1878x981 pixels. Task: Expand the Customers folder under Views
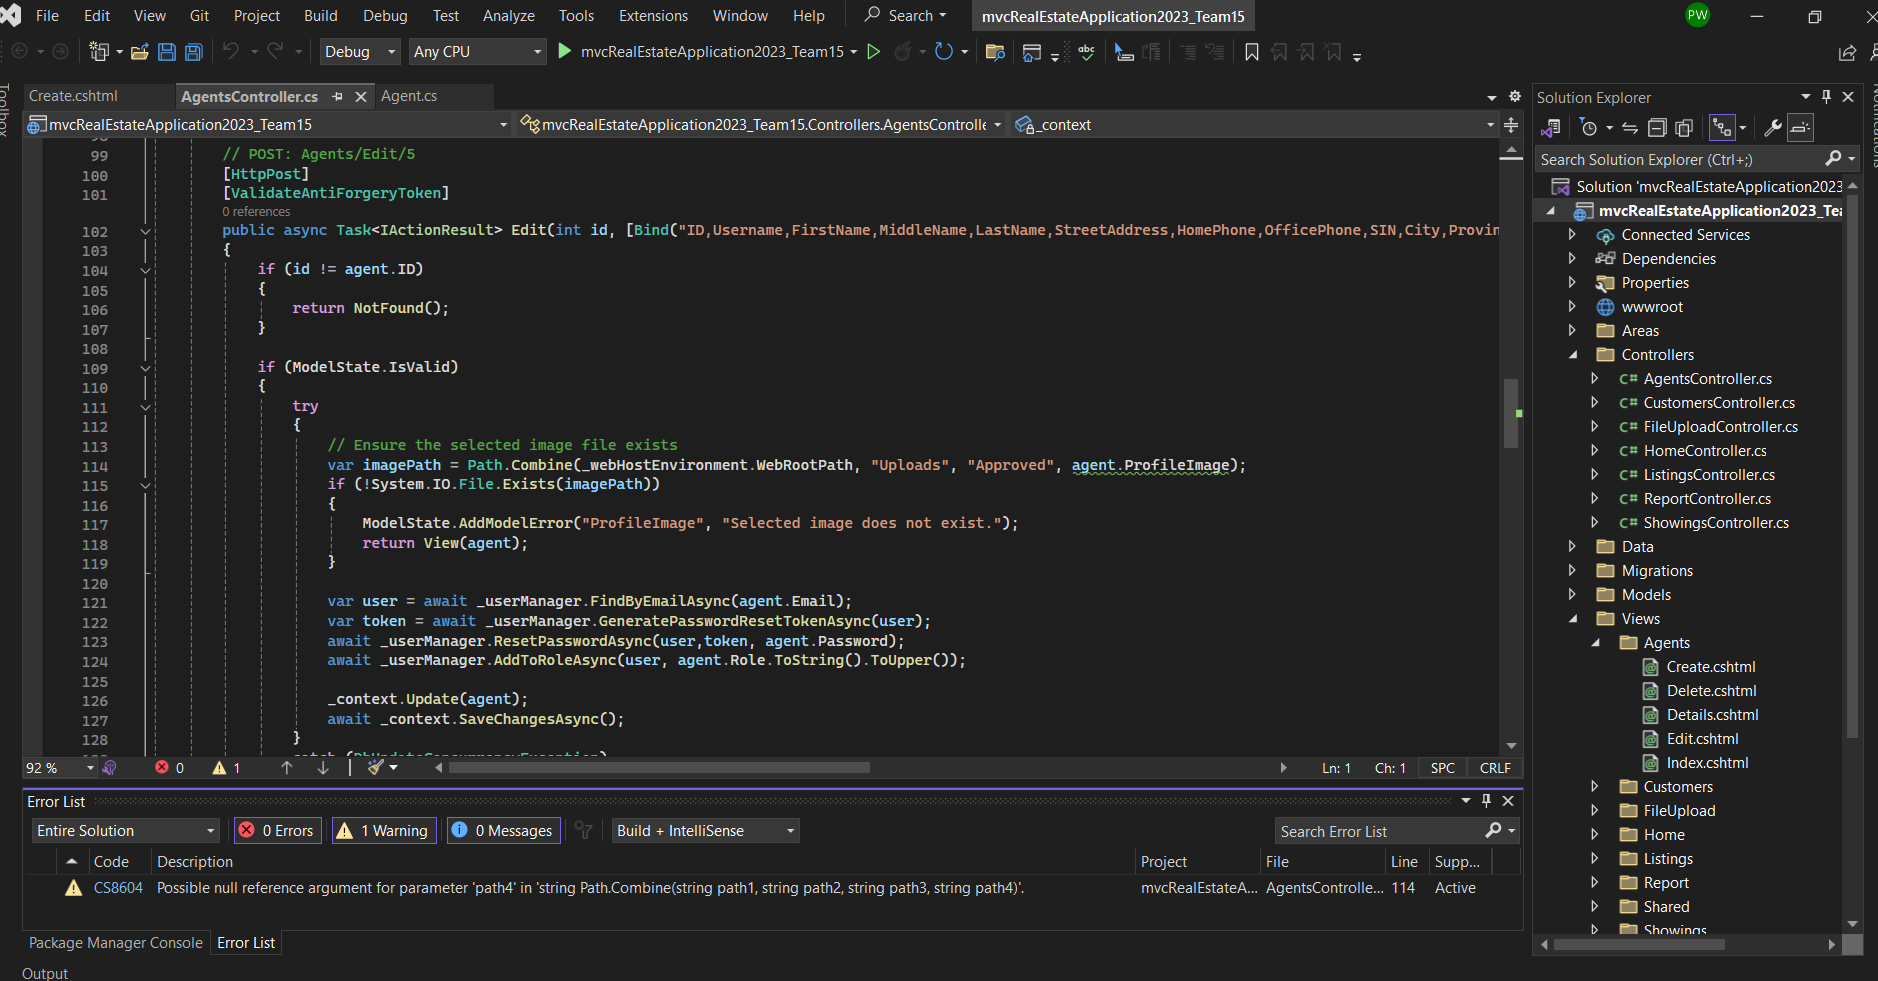pos(1595,787)
